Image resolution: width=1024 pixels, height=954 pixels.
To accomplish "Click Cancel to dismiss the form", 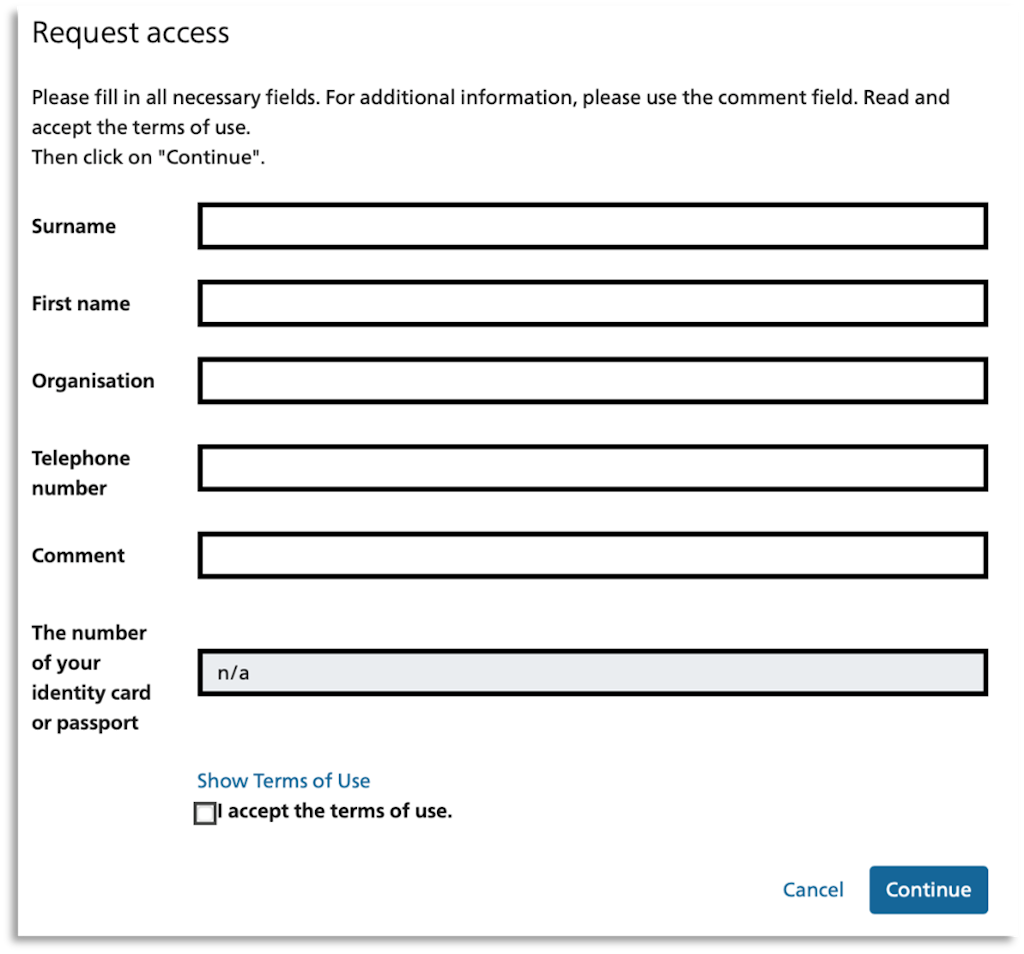I will (813, 889).
